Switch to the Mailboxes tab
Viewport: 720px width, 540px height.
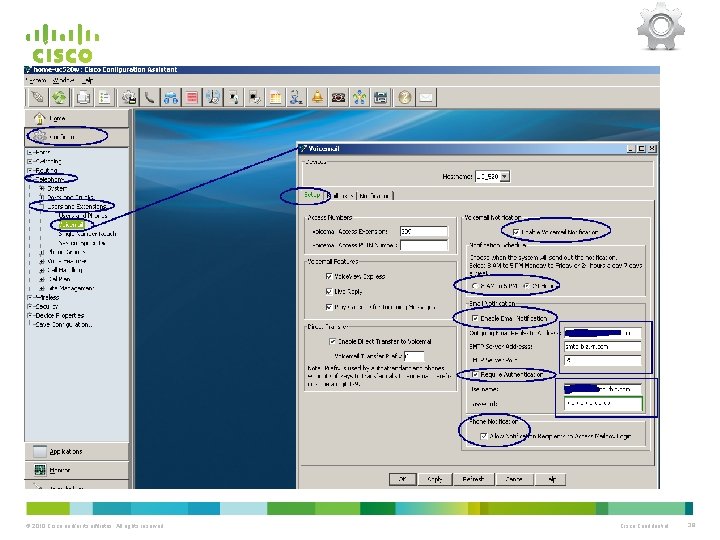[x=341, y=196]
